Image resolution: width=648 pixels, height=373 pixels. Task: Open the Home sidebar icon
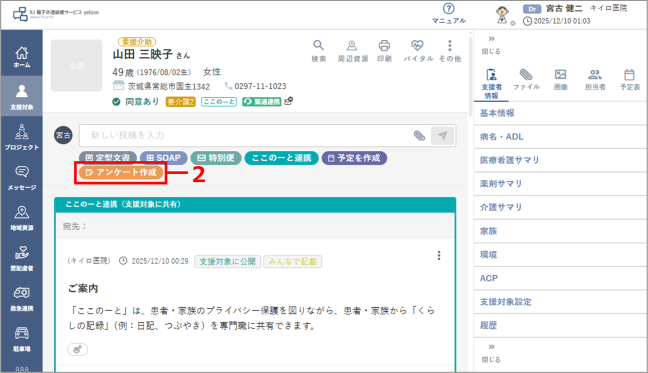pos(21,57)
